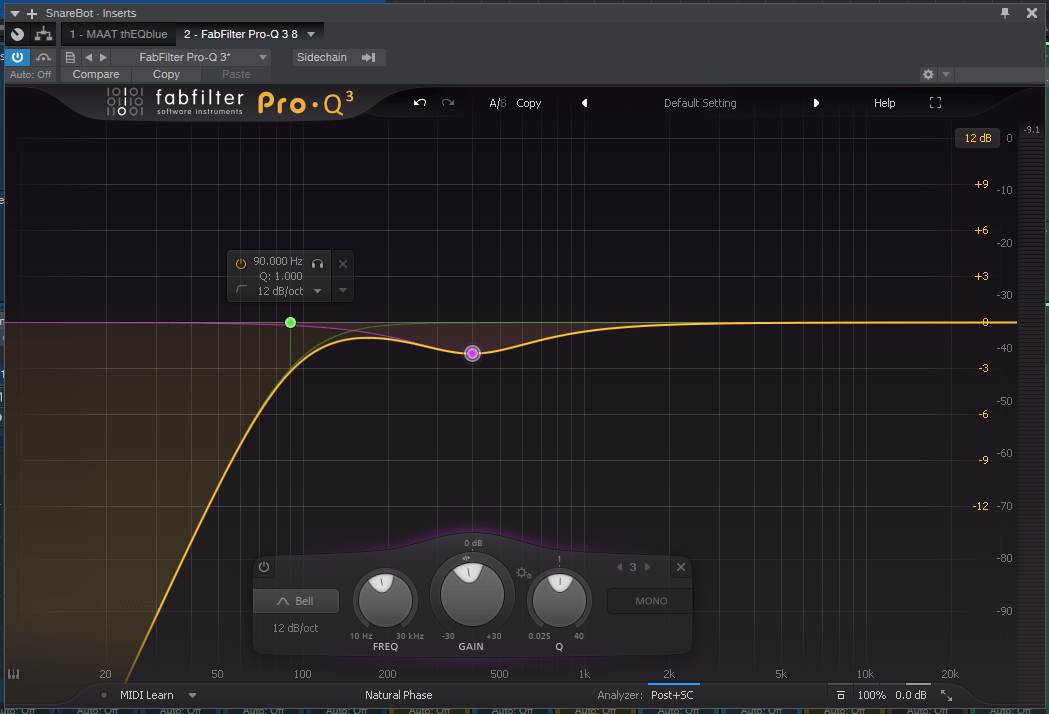This screenshot has width=1049, height=714.
Task: Click the gear icon beside the Gain knob
Action: click(522, 572)
